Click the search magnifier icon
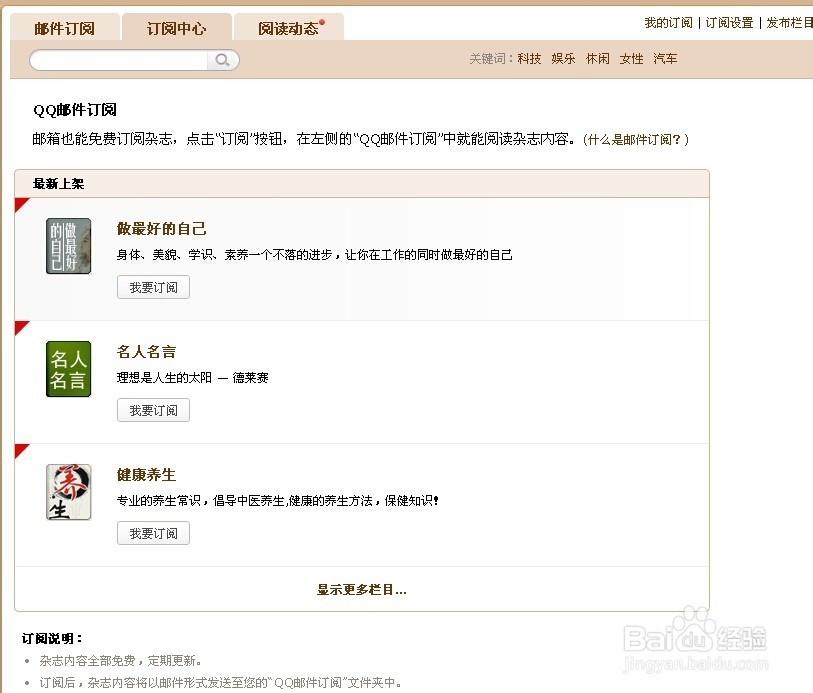Image resolution: width=813 pixels, height=693 pixels. pyautogui.click(x=223, y=60)
